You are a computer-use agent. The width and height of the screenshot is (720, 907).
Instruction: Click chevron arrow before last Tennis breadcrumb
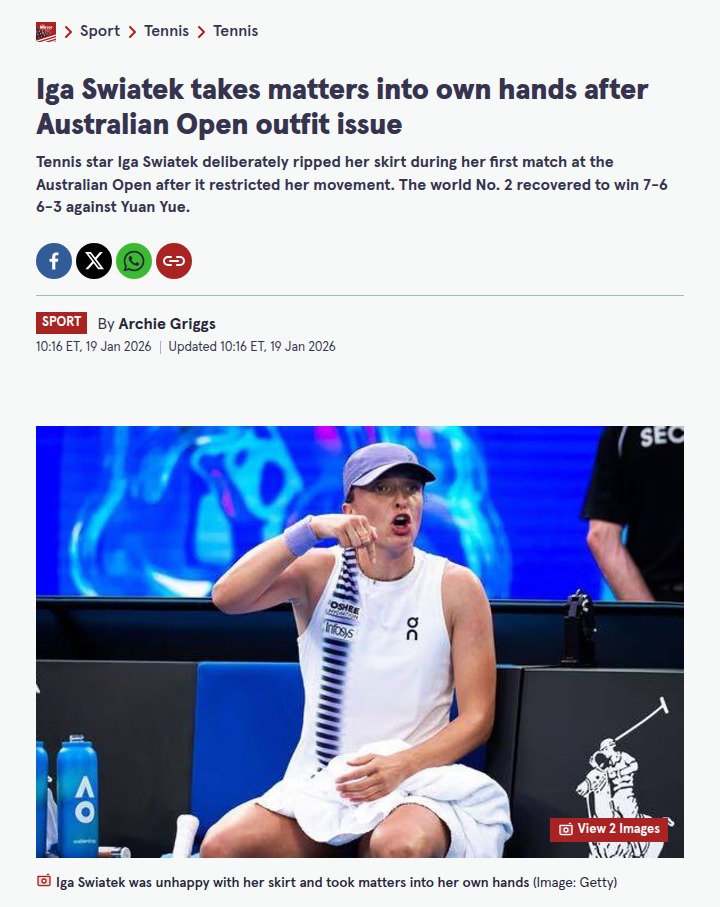pyautogui.click(x=201, y=32)
